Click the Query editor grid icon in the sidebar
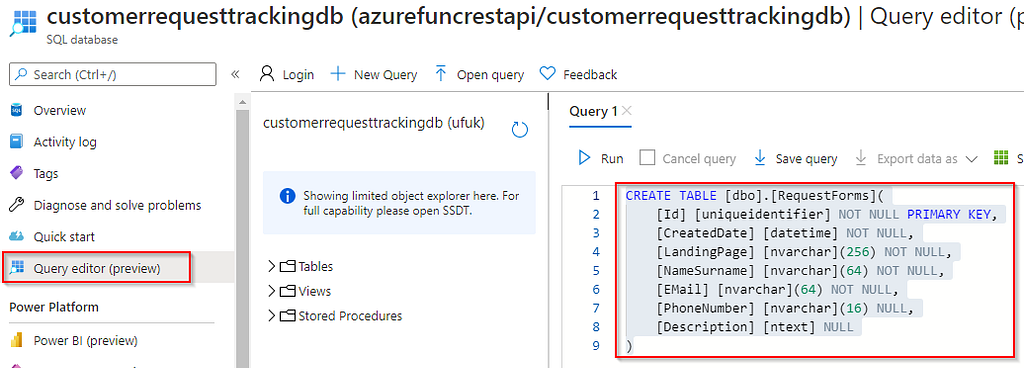 click(17, 268)
